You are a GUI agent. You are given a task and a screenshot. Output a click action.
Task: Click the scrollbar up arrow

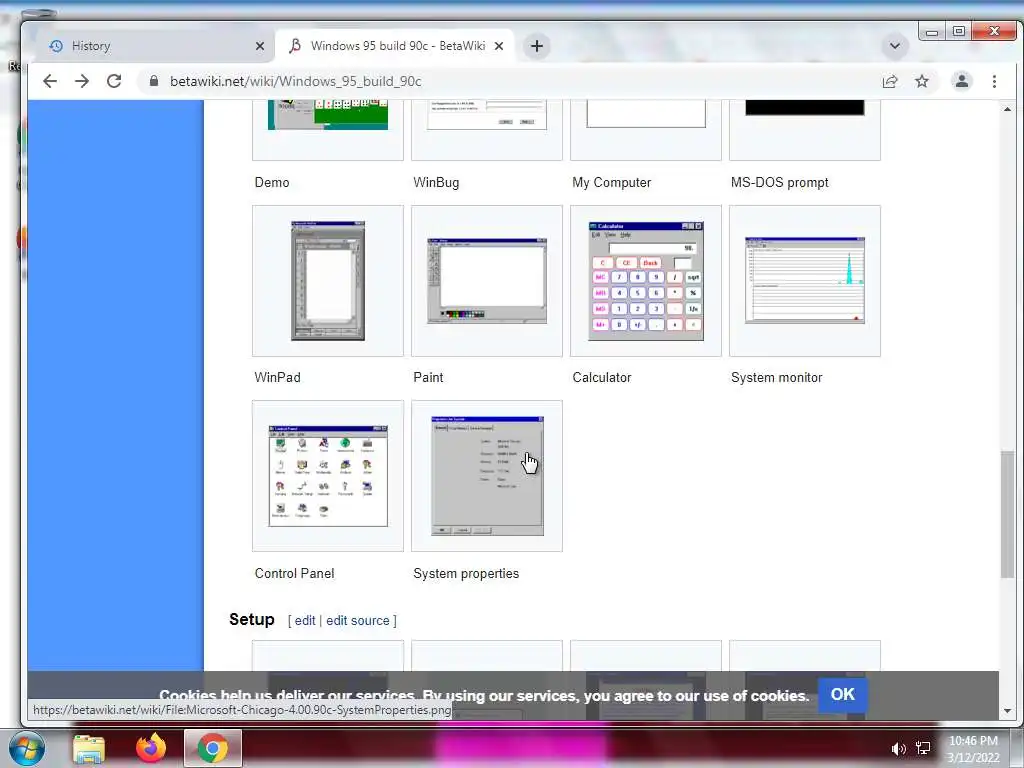1007,109
